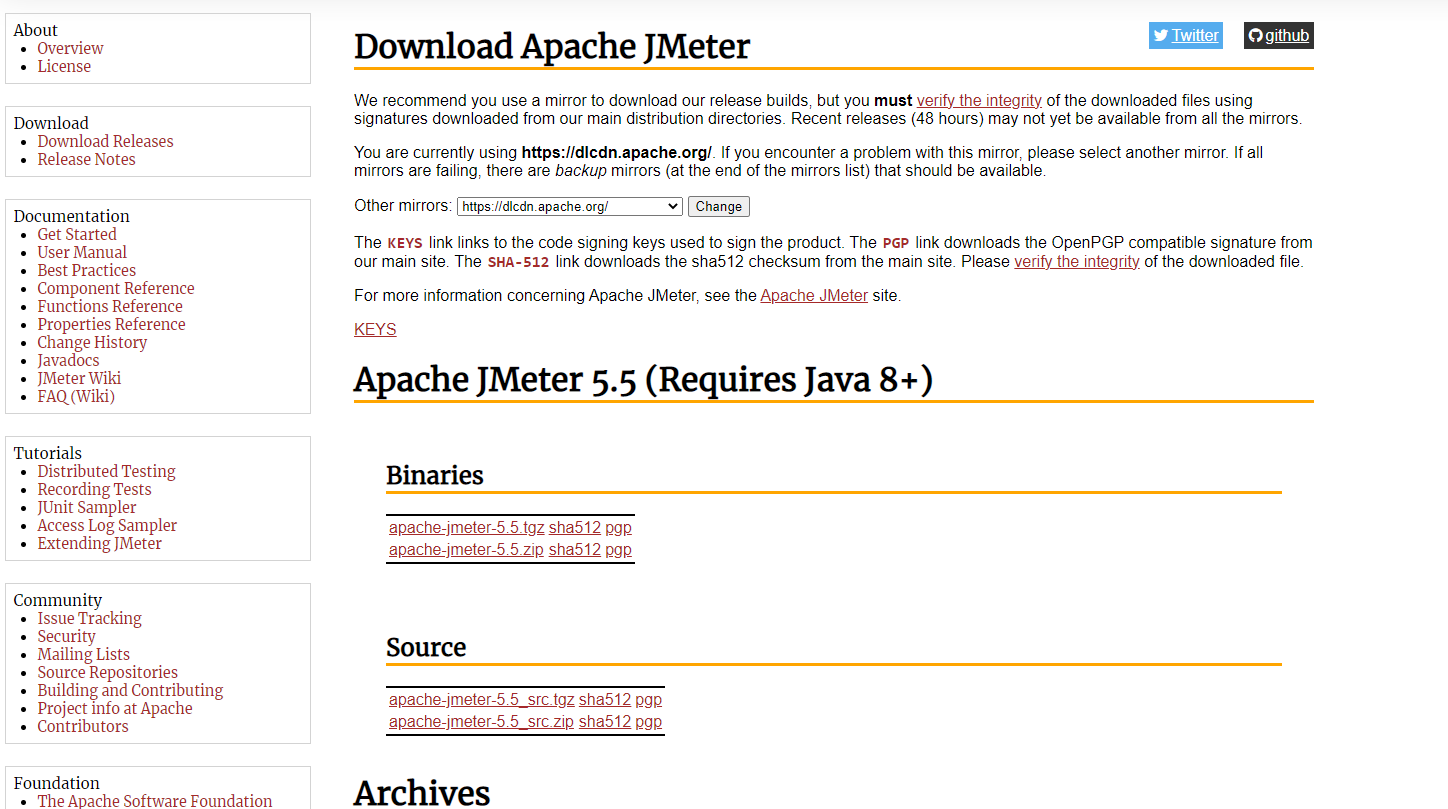
Task: Open sha512 for apache-jmeter-5.5.tgz
Action: coord(574,527)
